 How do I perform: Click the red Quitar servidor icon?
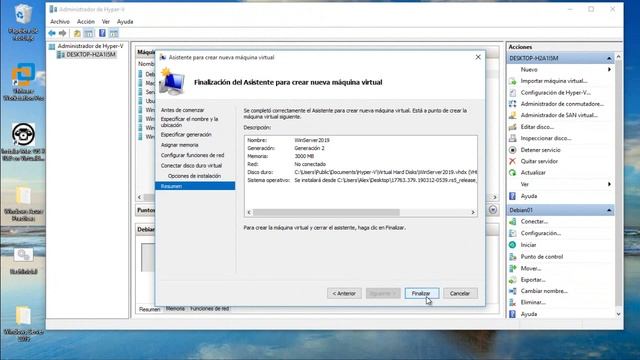click(513, 161)
